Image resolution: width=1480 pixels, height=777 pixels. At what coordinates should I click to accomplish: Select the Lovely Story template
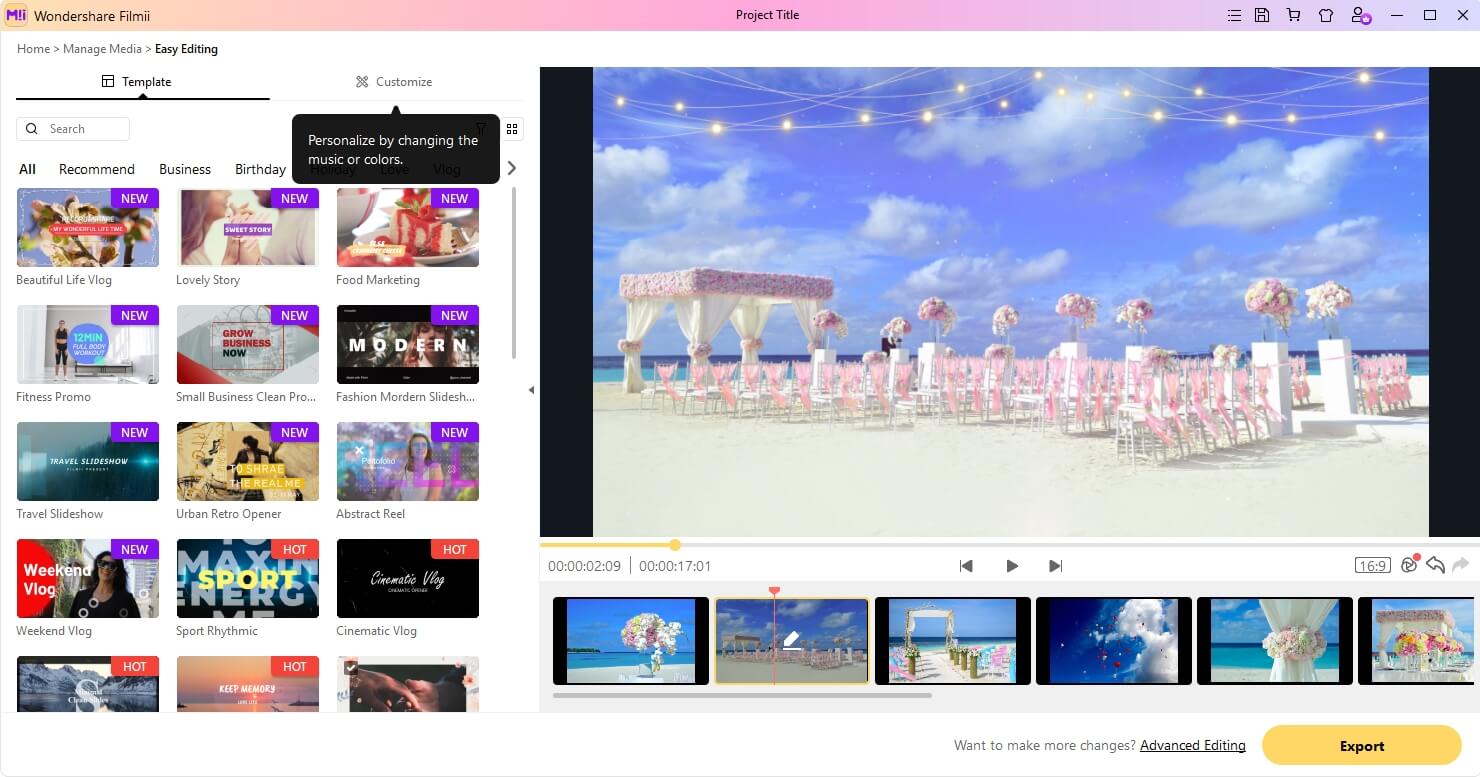pos(248,228)
